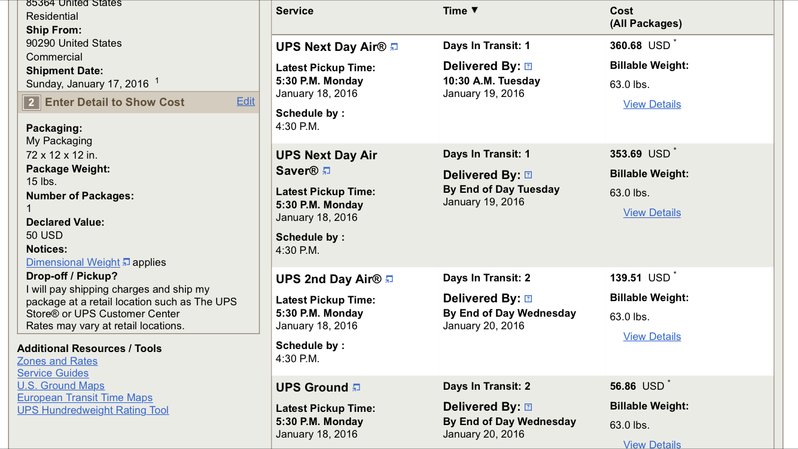Open the Dimensional Weight notice link

73,262
